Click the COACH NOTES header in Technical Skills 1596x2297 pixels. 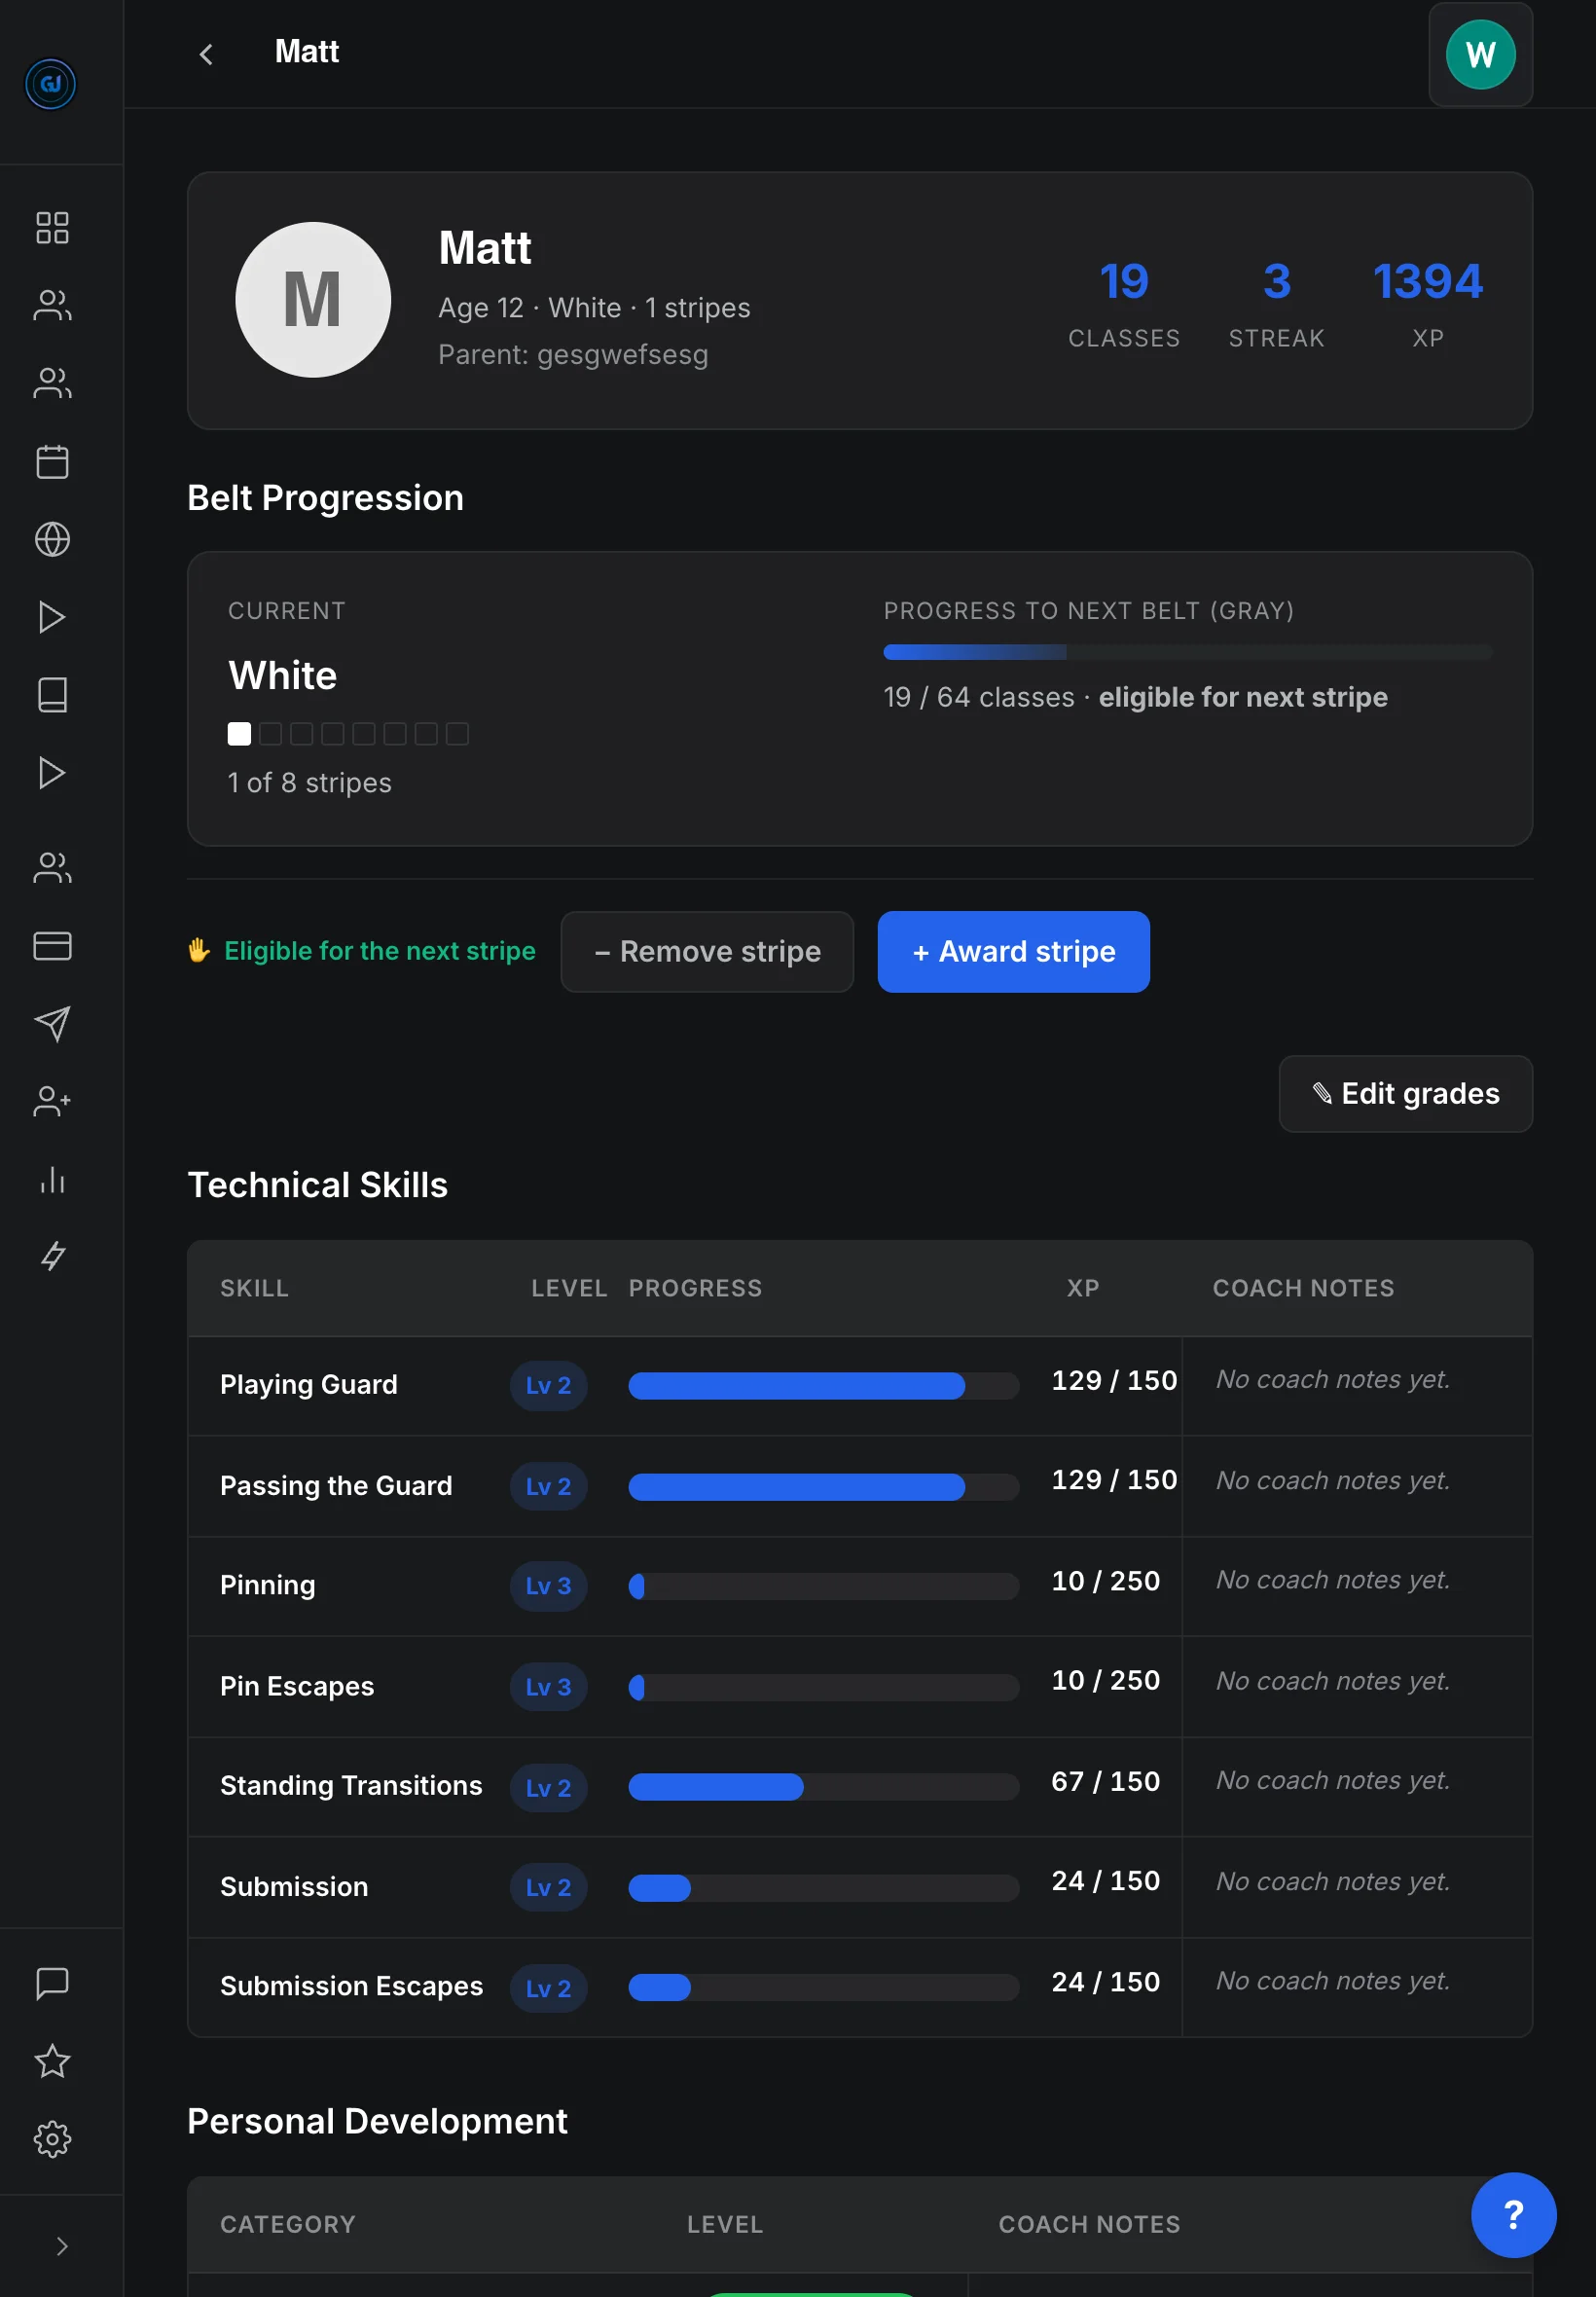click(1303, 1289)
